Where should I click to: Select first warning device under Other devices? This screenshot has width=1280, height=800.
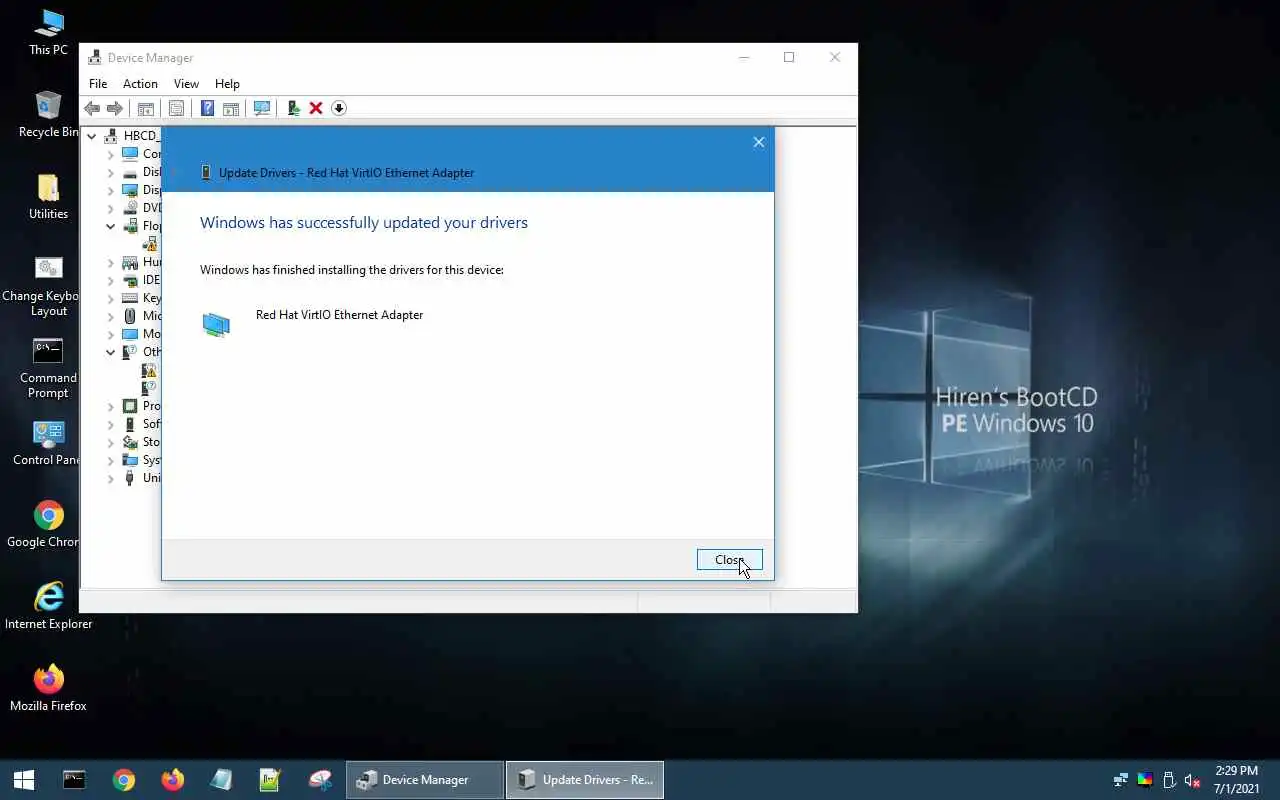150,370
